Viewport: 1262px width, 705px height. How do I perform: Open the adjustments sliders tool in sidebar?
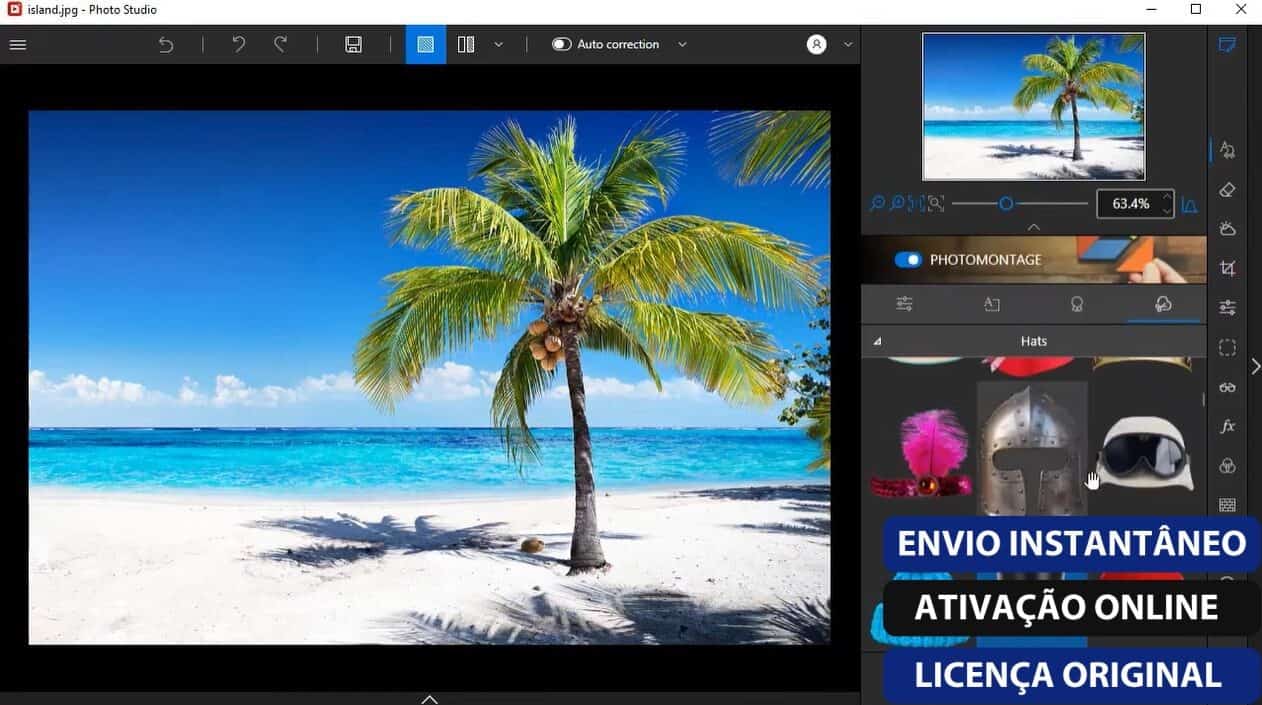coord(1228,308)
